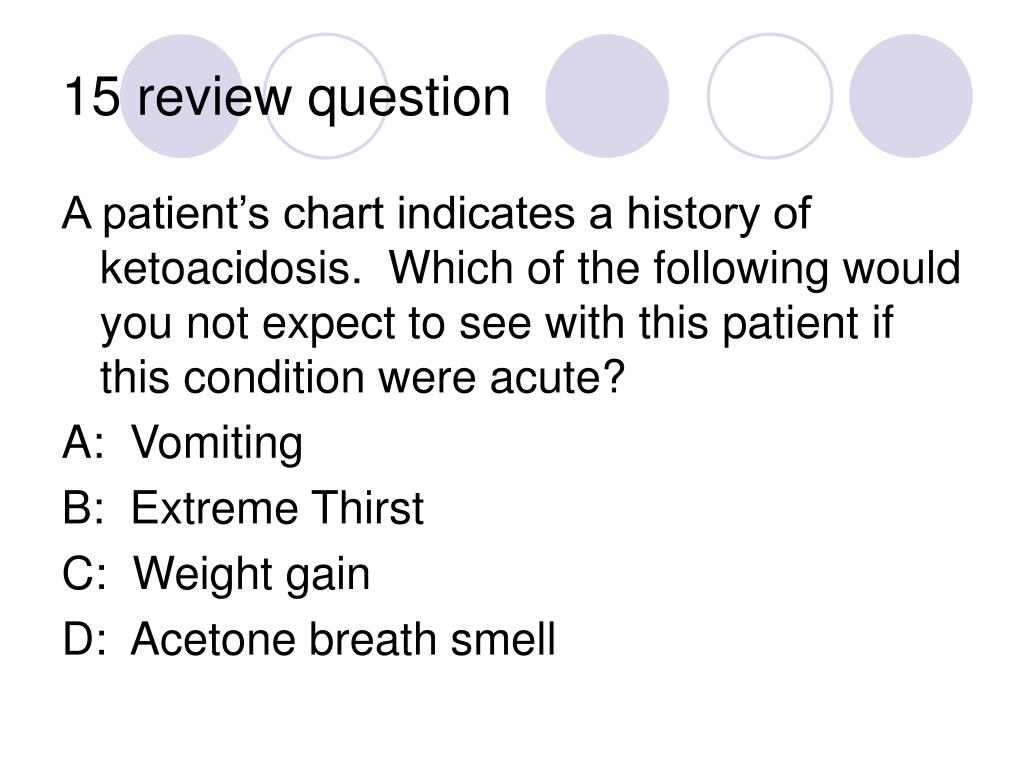Image resolution: width=1024 pixels, height=768 pixels.
Task: Click the word 'ketoacidosis' in the question
Action: [x=225, y=268]
